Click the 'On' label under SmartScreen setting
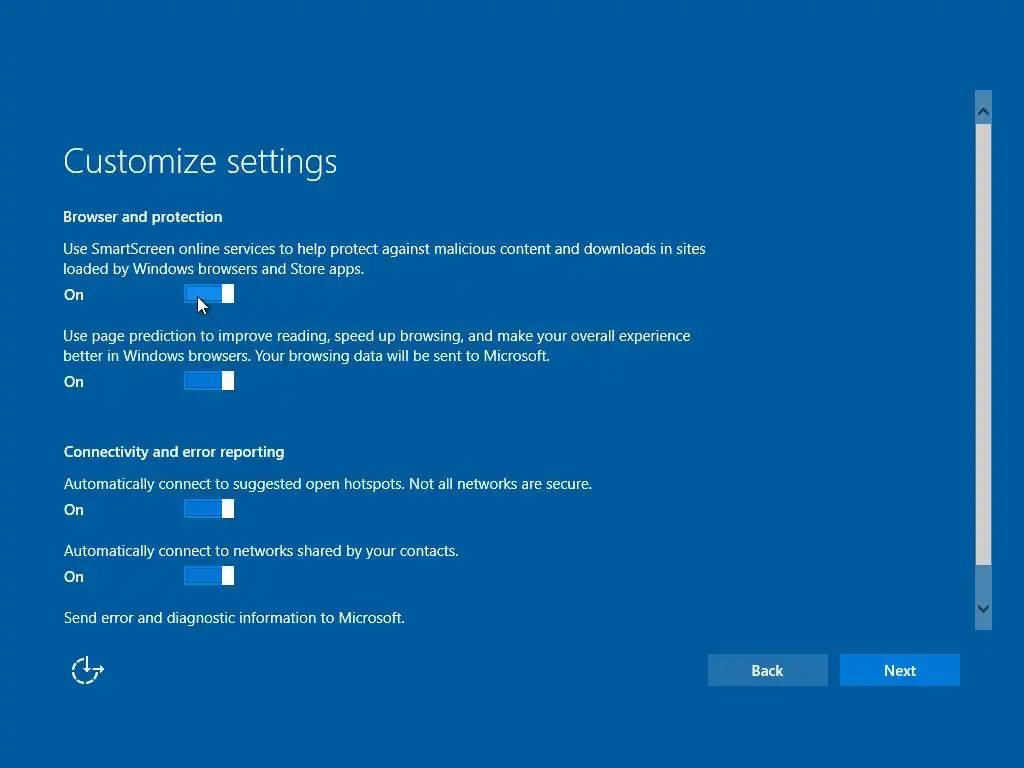 [74, 295]
